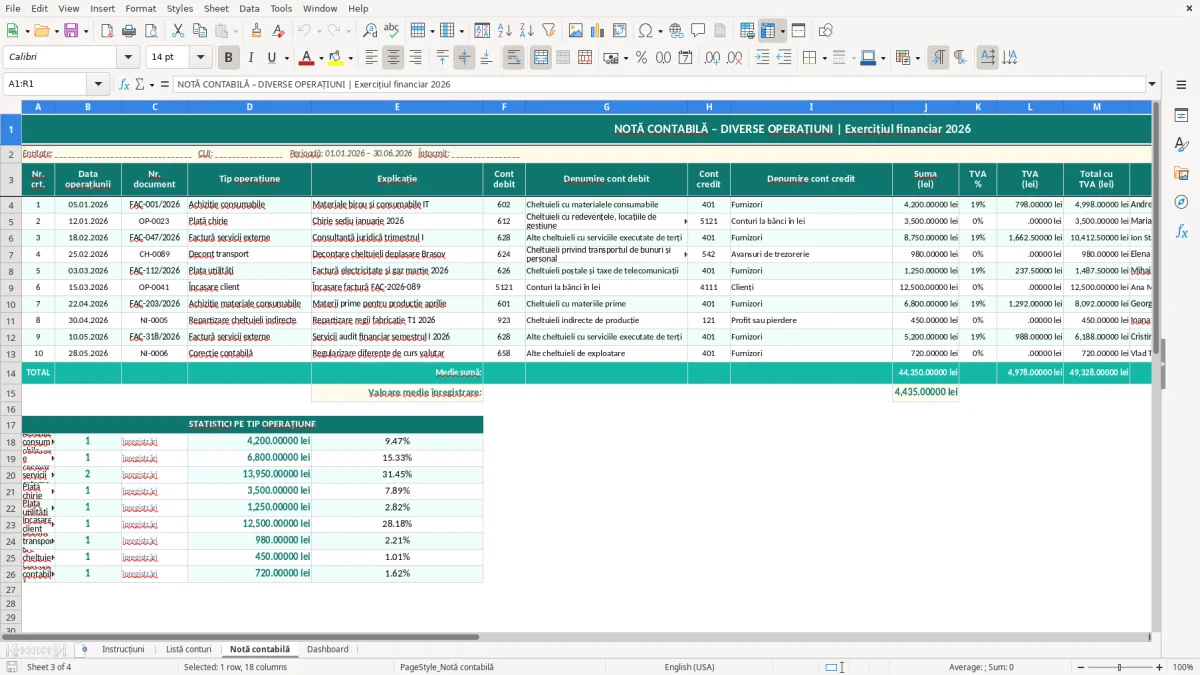Open the Sidebar Gallery panel

pyautogui.click(x=1181, y=173)
